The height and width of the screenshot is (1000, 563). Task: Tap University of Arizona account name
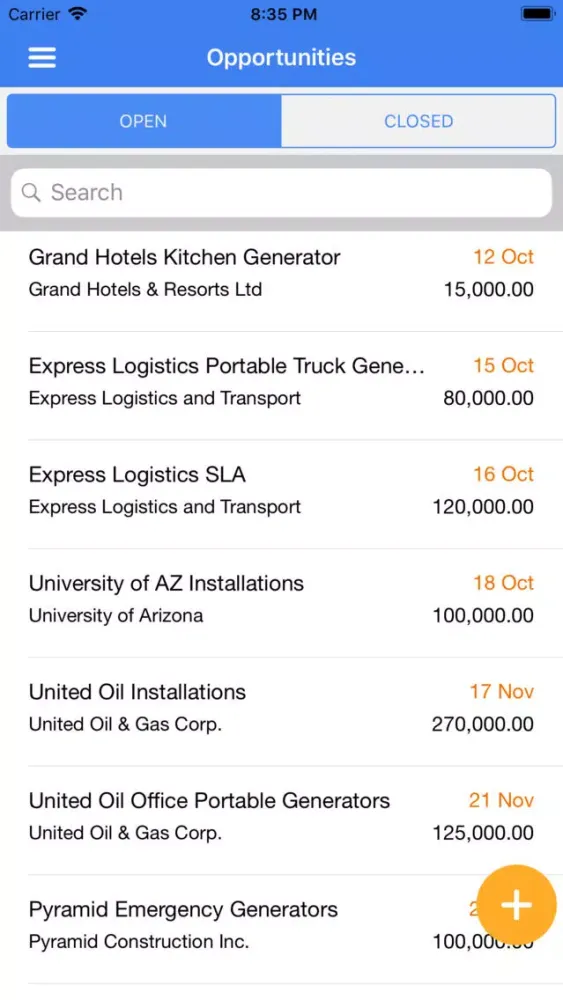pos(116,615)
